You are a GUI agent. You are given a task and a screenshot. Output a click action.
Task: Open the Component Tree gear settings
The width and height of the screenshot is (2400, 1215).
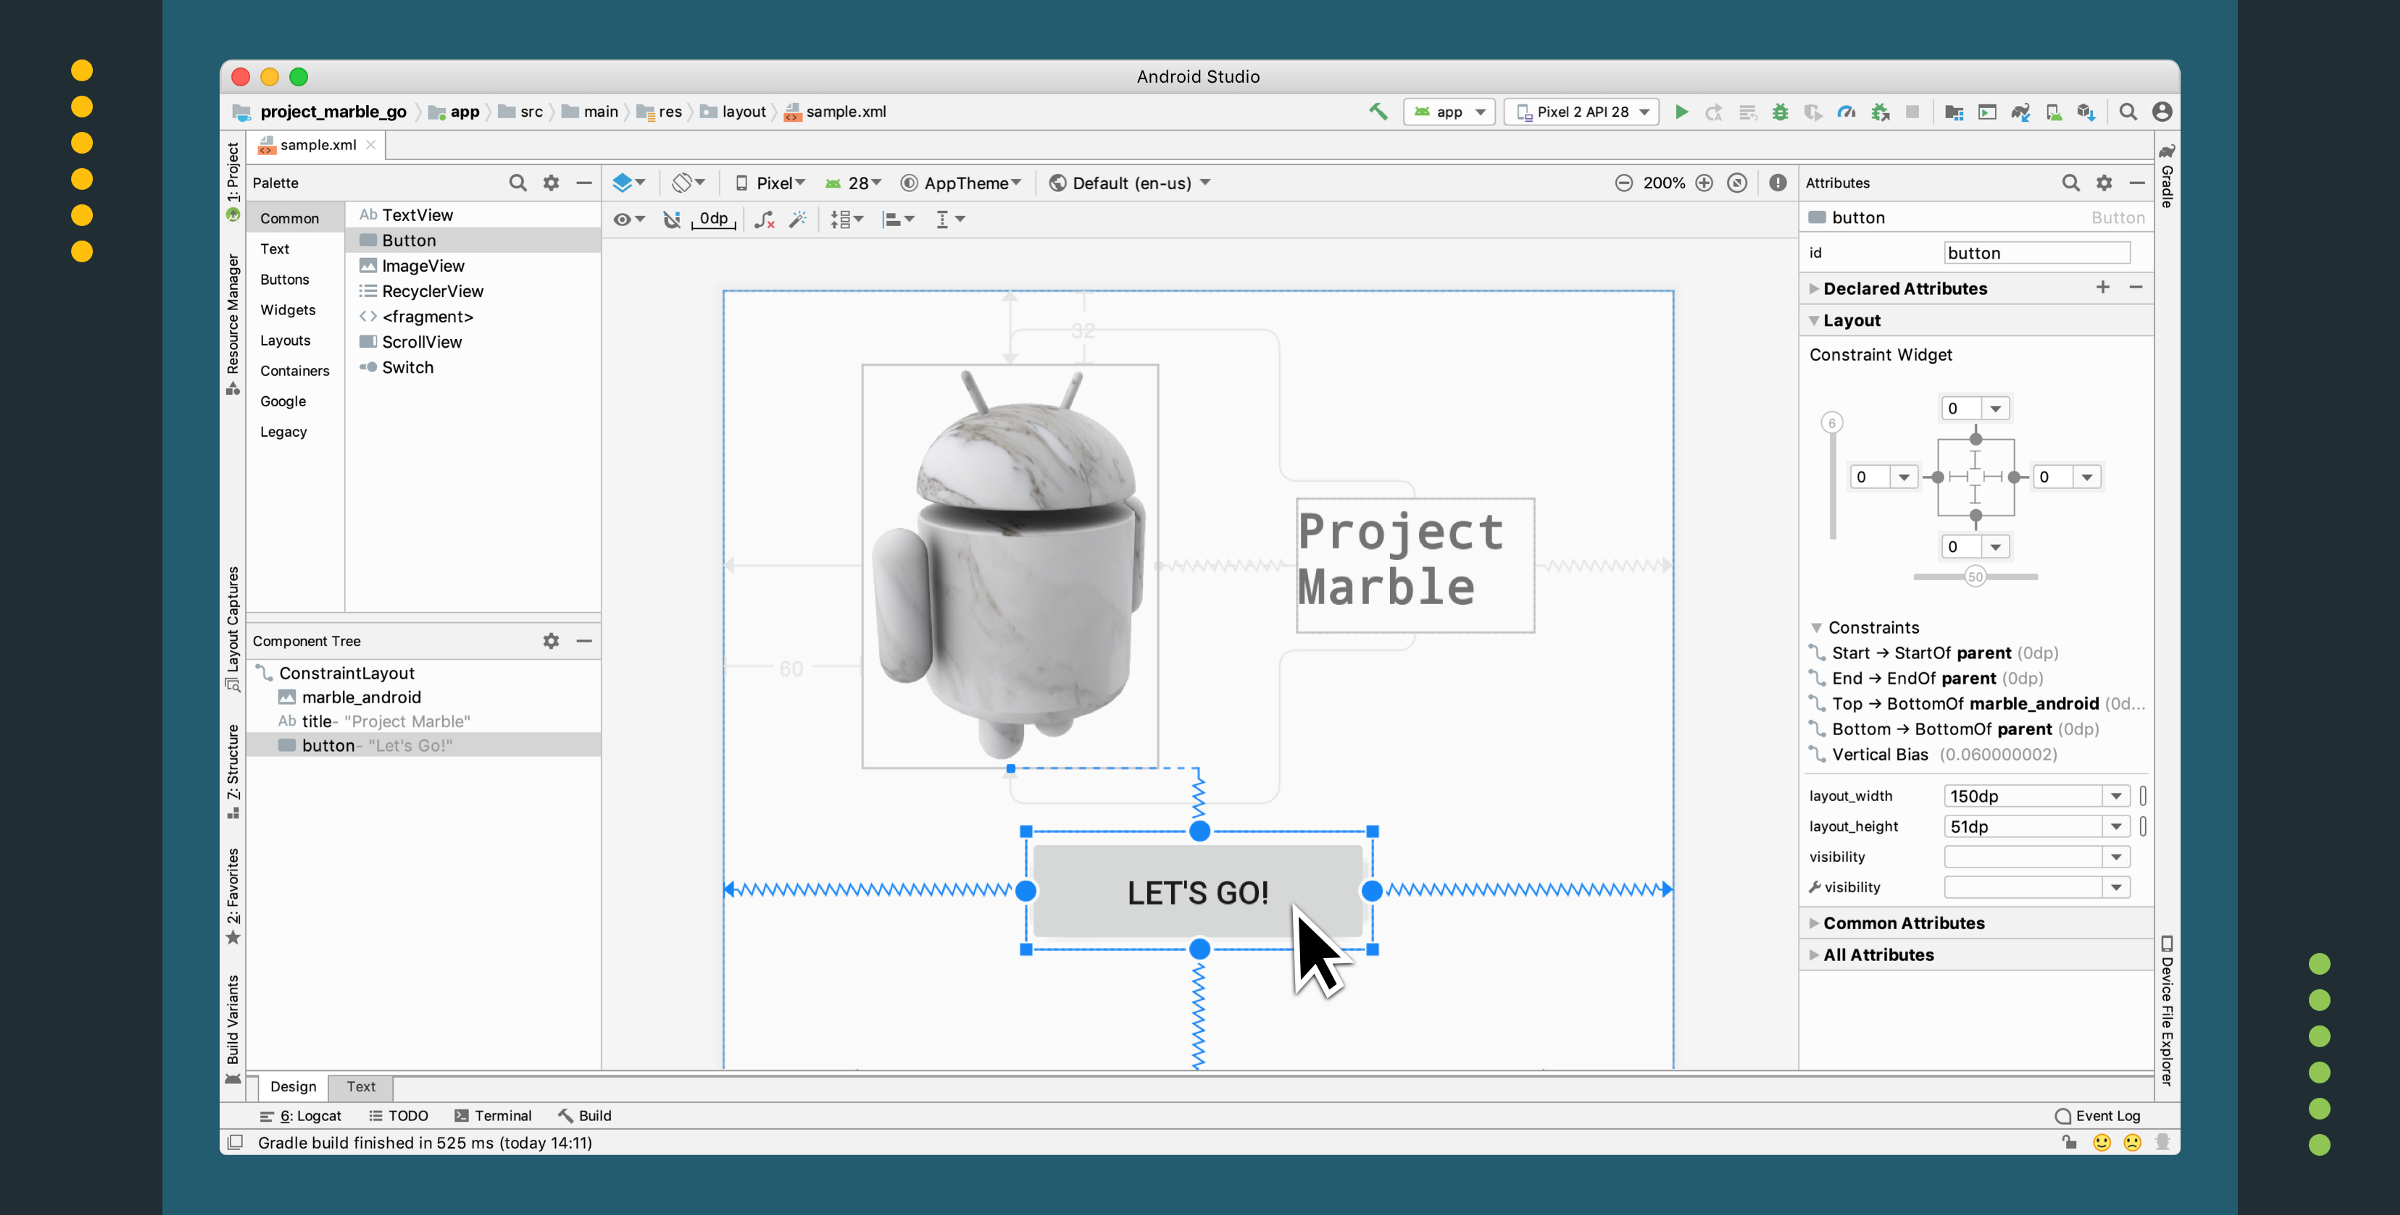pyautogui.click(x=551, y=641)
